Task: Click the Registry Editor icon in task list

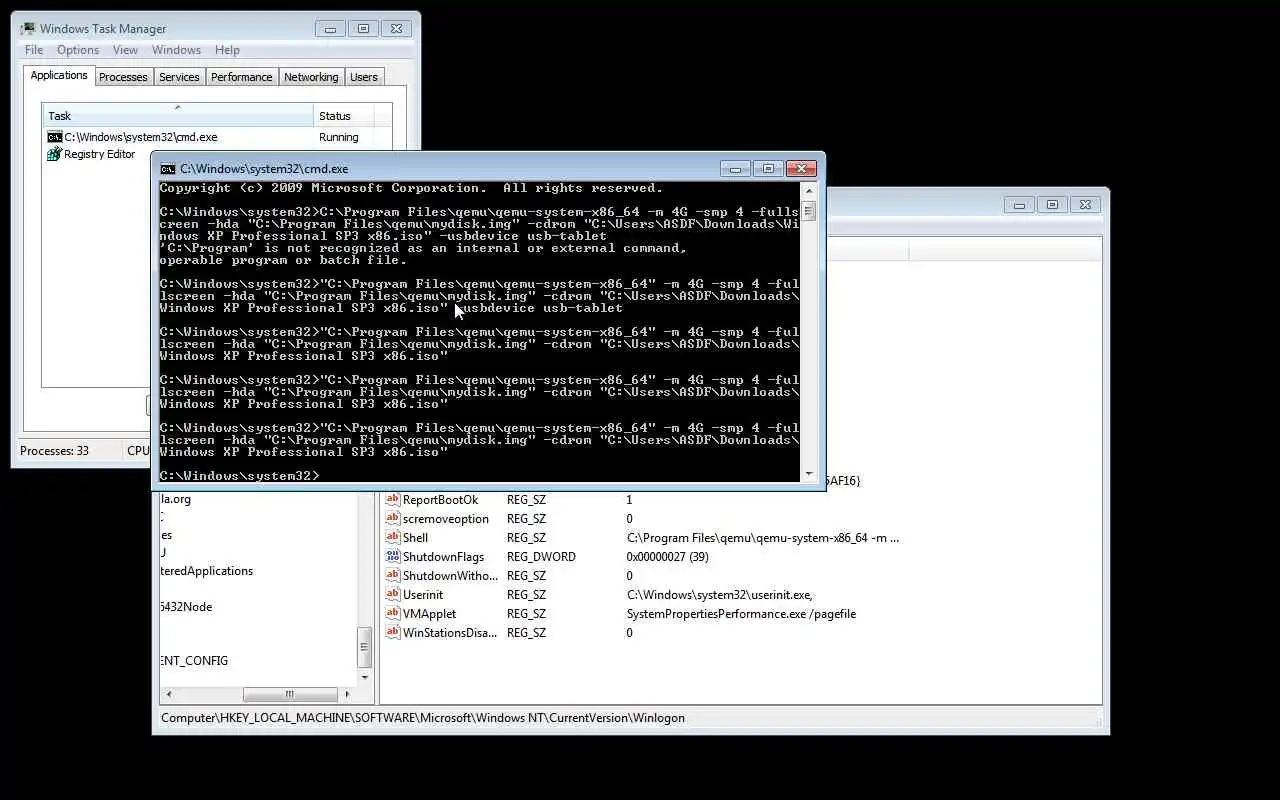Action: pos(54,154)
